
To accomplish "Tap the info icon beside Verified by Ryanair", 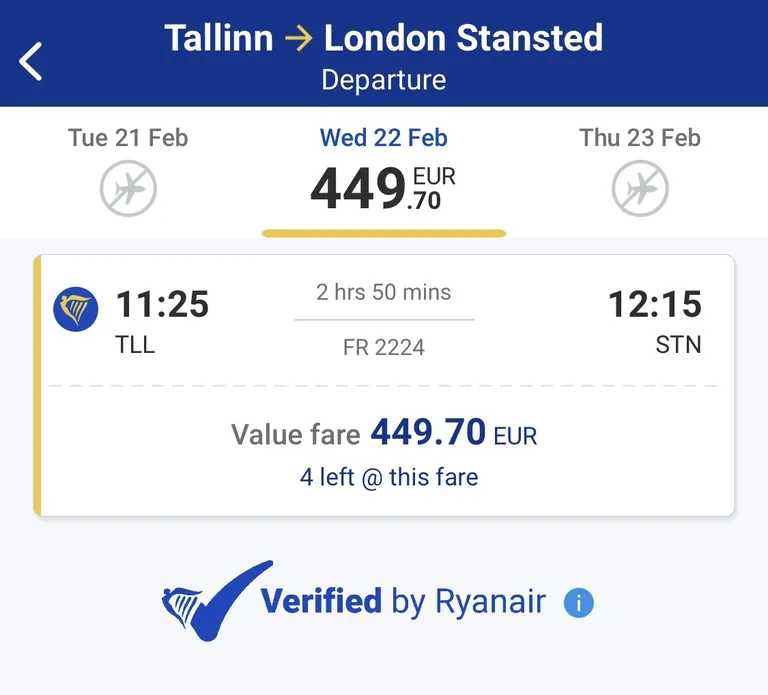I will [578, 602].
